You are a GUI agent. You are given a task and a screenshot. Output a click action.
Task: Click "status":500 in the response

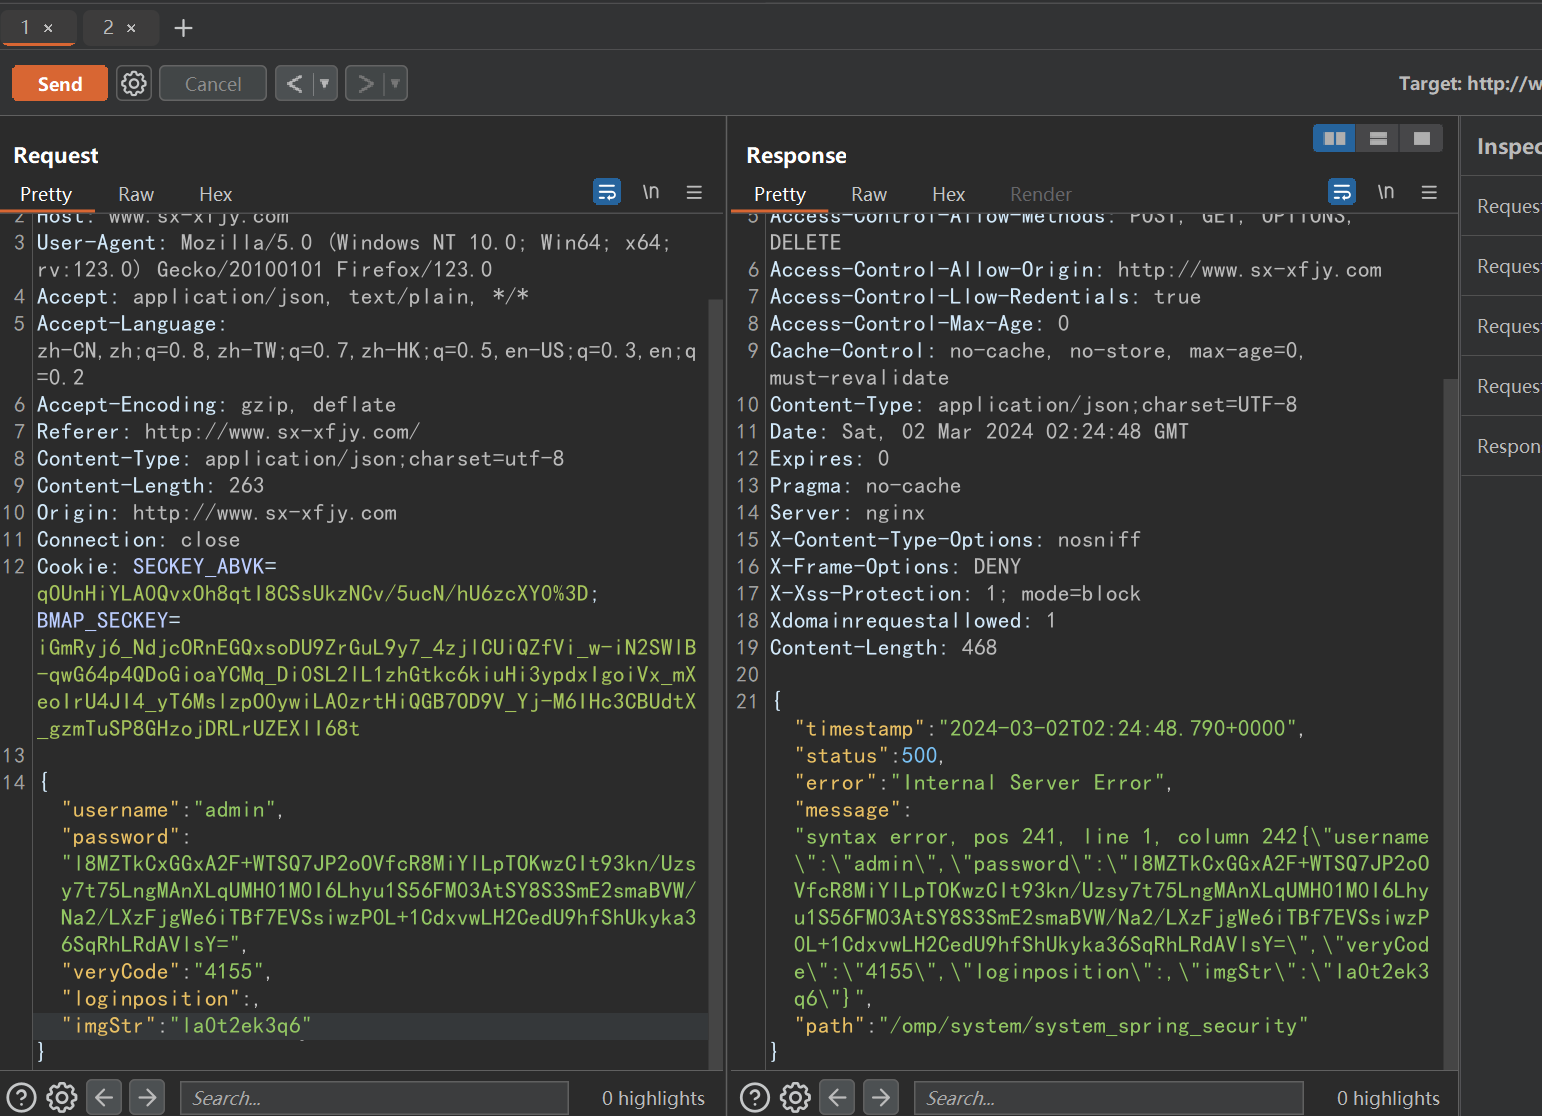[869, 756]
